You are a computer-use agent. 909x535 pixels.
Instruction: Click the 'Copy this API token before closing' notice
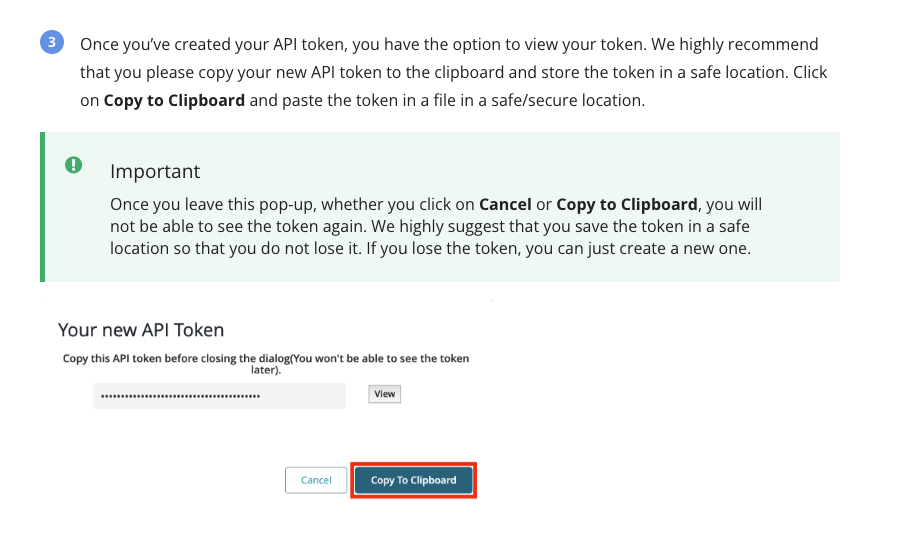pyautogui.click(x=266, y=364)
